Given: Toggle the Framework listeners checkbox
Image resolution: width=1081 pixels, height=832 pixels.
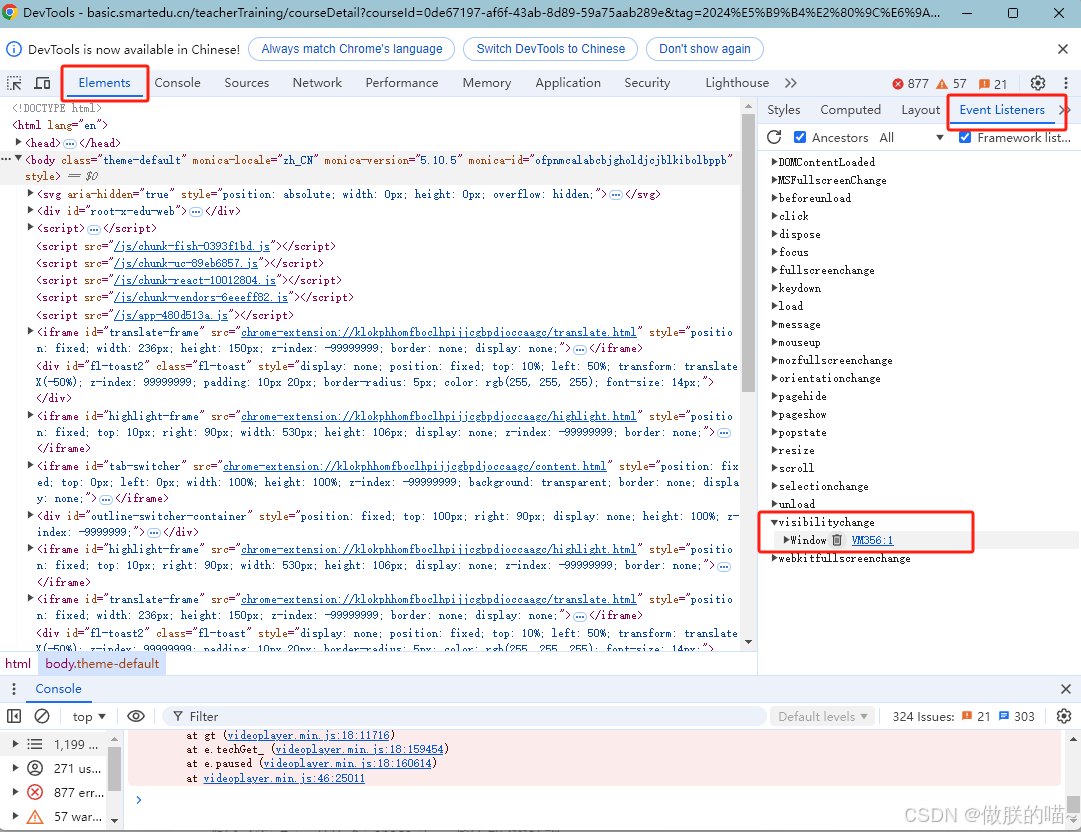Looking at the screenshot, I should (965, 137).
